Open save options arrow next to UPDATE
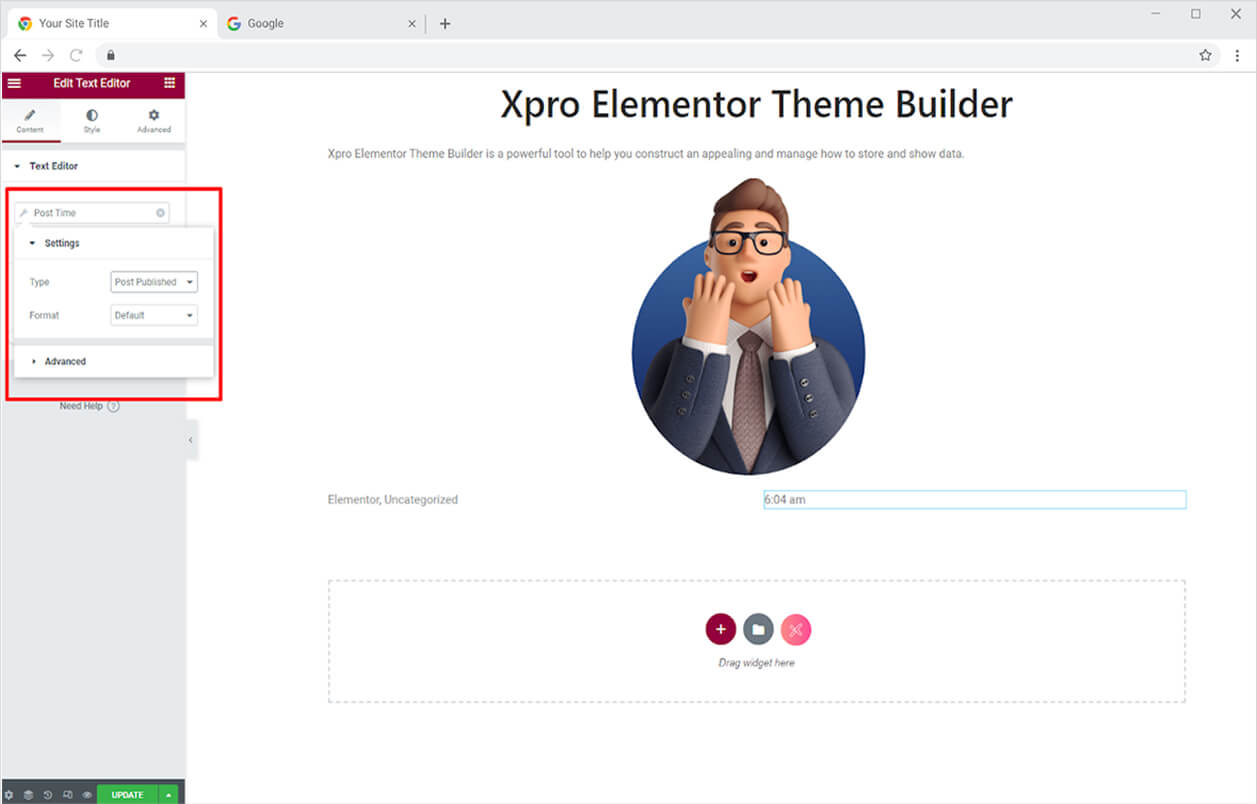1257x804 pixels. tap(169, 795)
